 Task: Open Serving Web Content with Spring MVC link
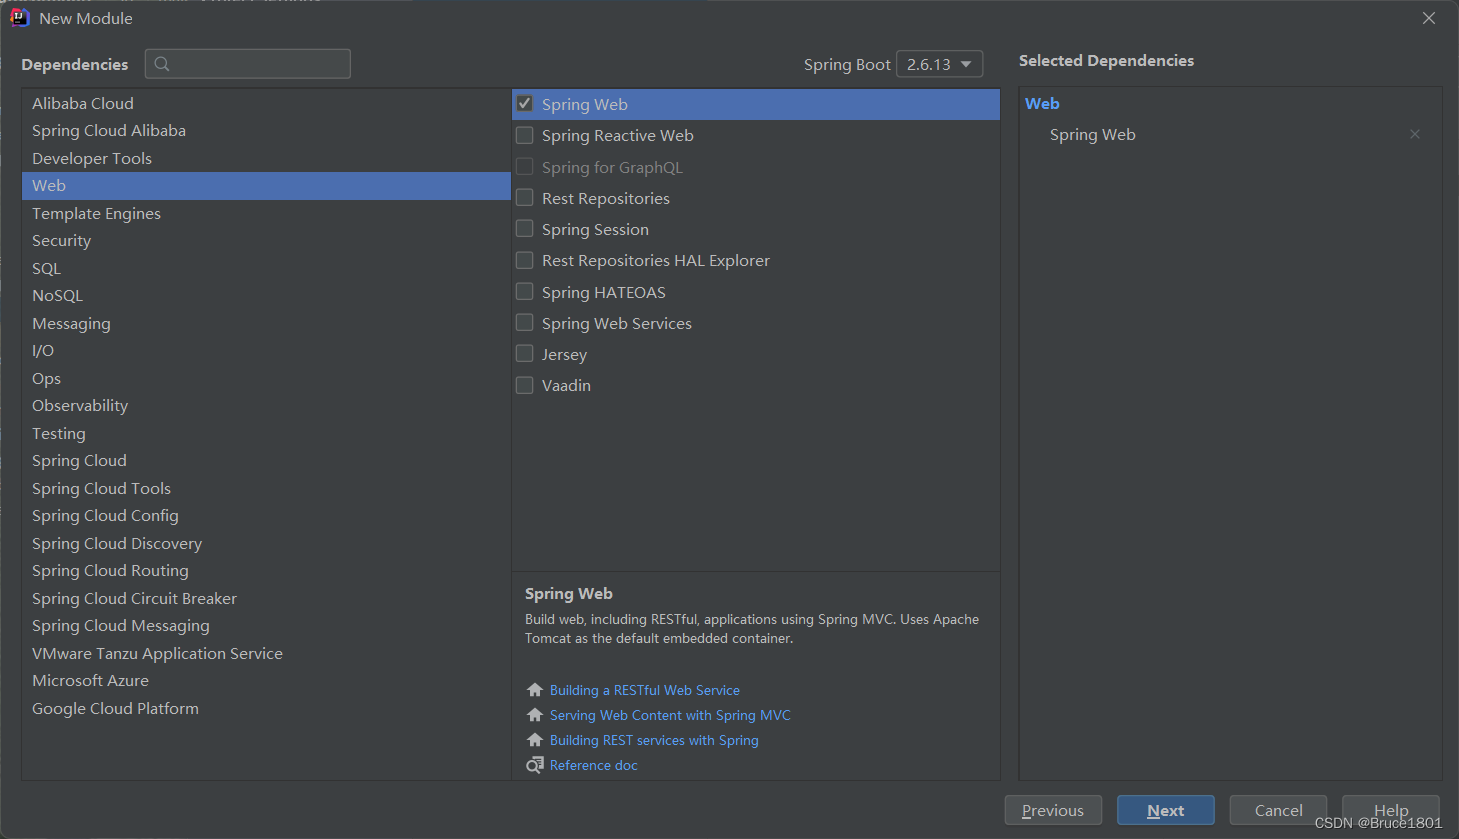(x=670, y=715)
